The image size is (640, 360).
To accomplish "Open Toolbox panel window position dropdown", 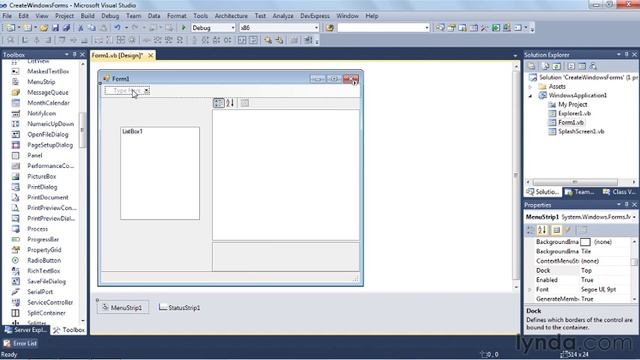I will pos(67,54).
